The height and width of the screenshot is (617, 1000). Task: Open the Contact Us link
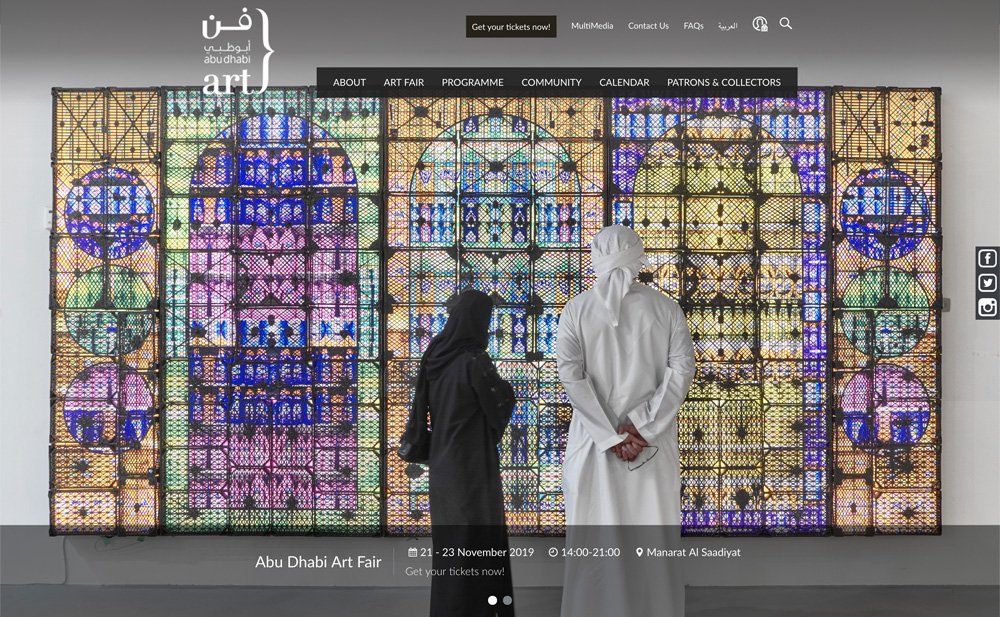(x=648, y=26)
